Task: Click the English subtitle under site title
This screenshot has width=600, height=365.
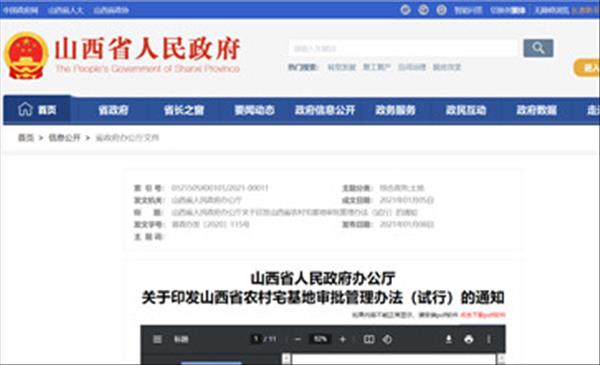Action: (x=148, y=69)
